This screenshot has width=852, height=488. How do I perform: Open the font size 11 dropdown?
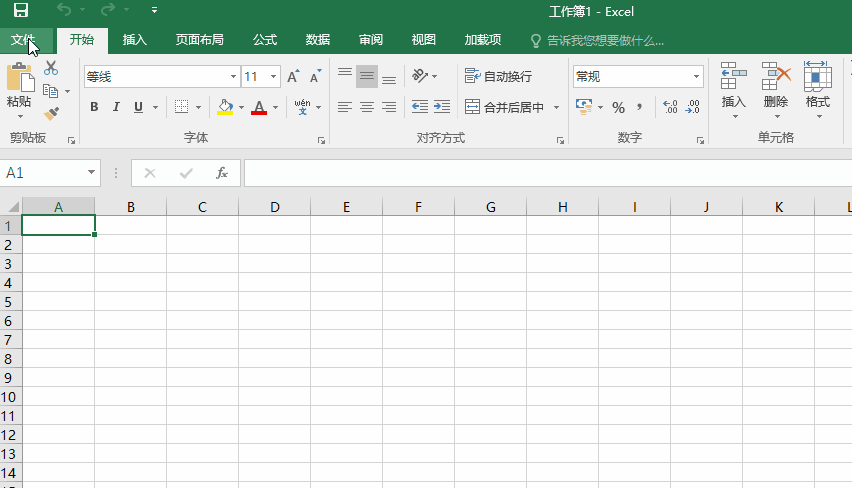coord(273,77)
